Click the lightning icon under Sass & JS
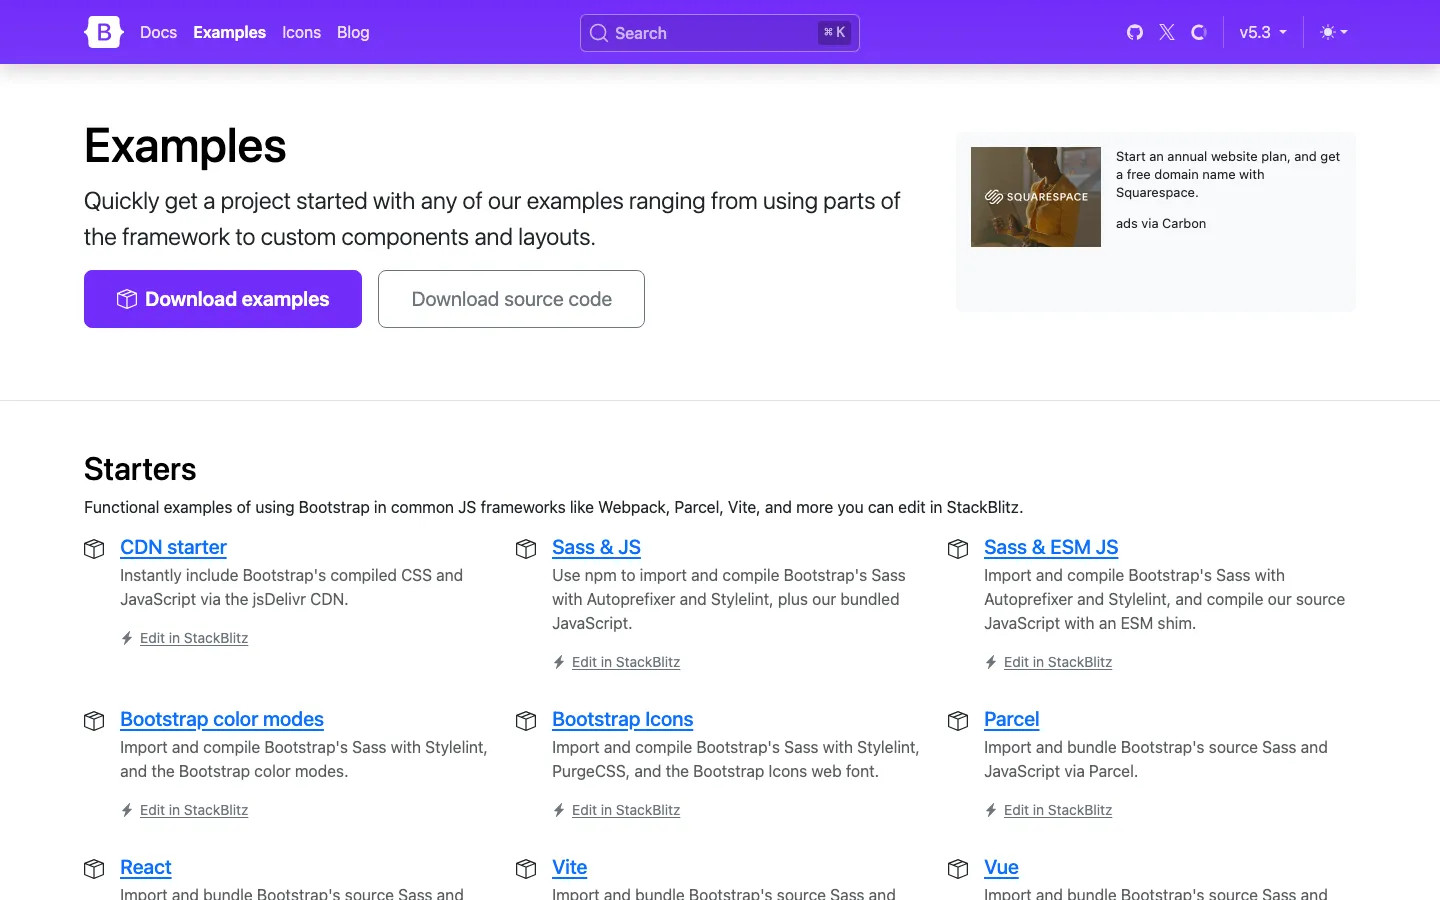 tap(559, 662)
